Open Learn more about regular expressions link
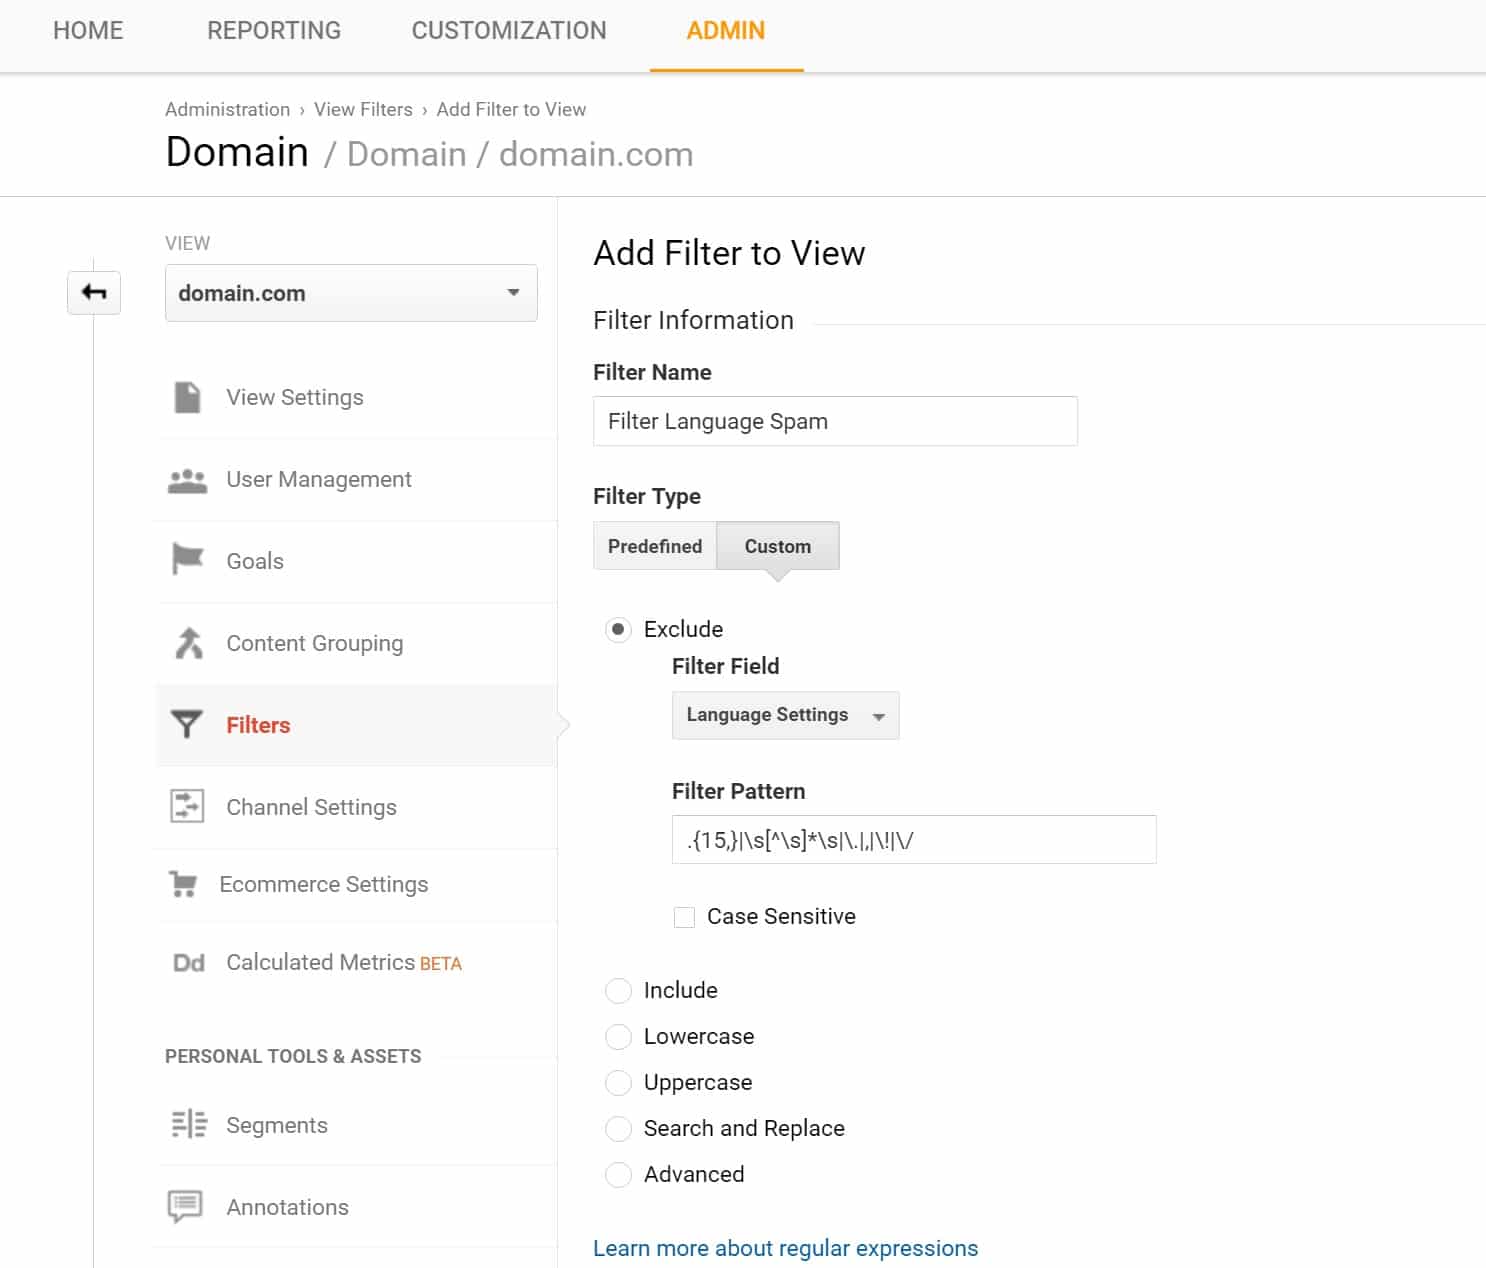 click(785, 1248)
